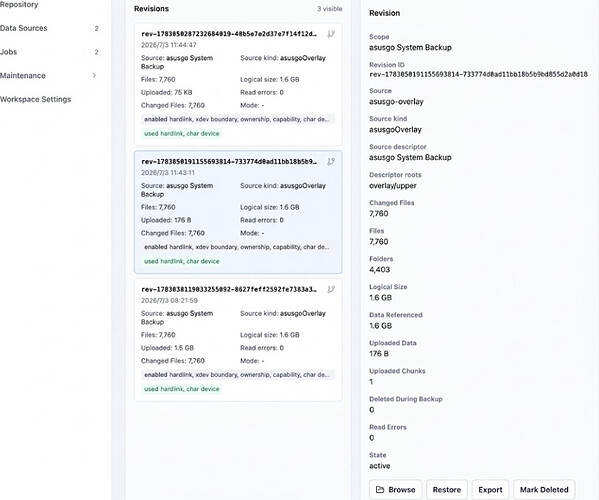This screenshot has width=599, height=500.
Task: Open the Repository sidebar item
Action: (19, 5)
